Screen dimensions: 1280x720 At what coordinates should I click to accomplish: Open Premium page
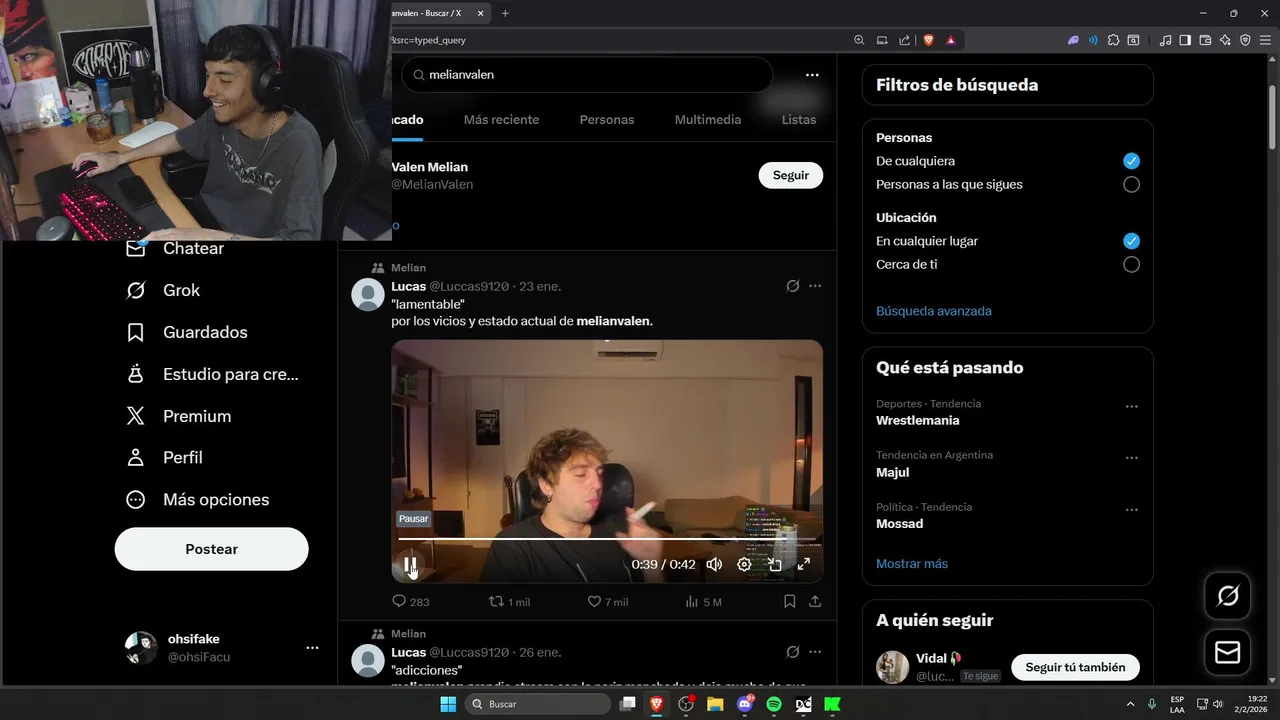(x=178, y=416)
